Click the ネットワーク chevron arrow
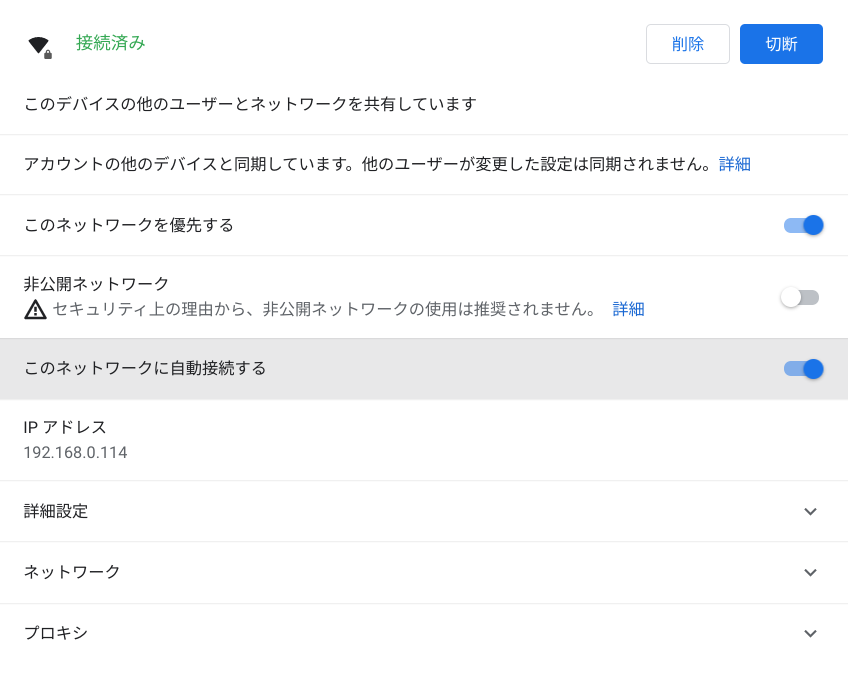This screenshot has height=688, width=848. (x=810, y=572)
